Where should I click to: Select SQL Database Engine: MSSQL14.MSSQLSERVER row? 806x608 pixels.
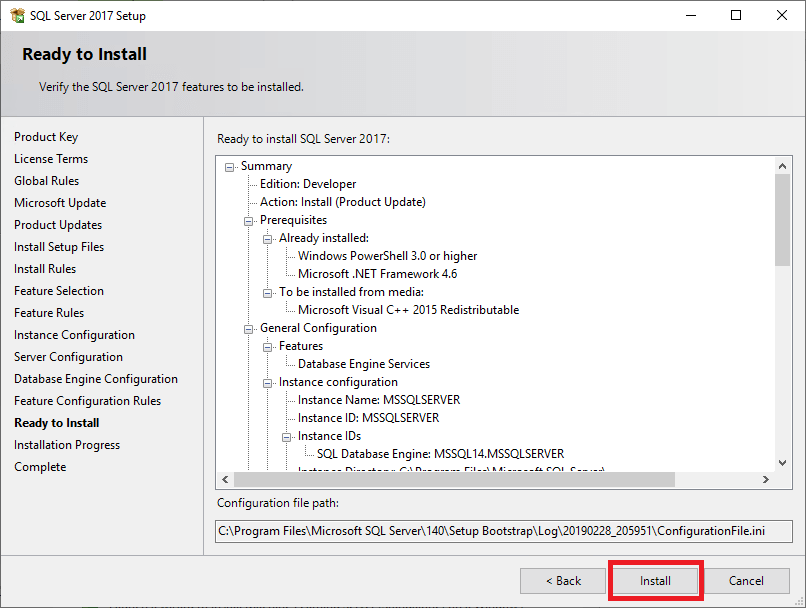click(441, 454)
